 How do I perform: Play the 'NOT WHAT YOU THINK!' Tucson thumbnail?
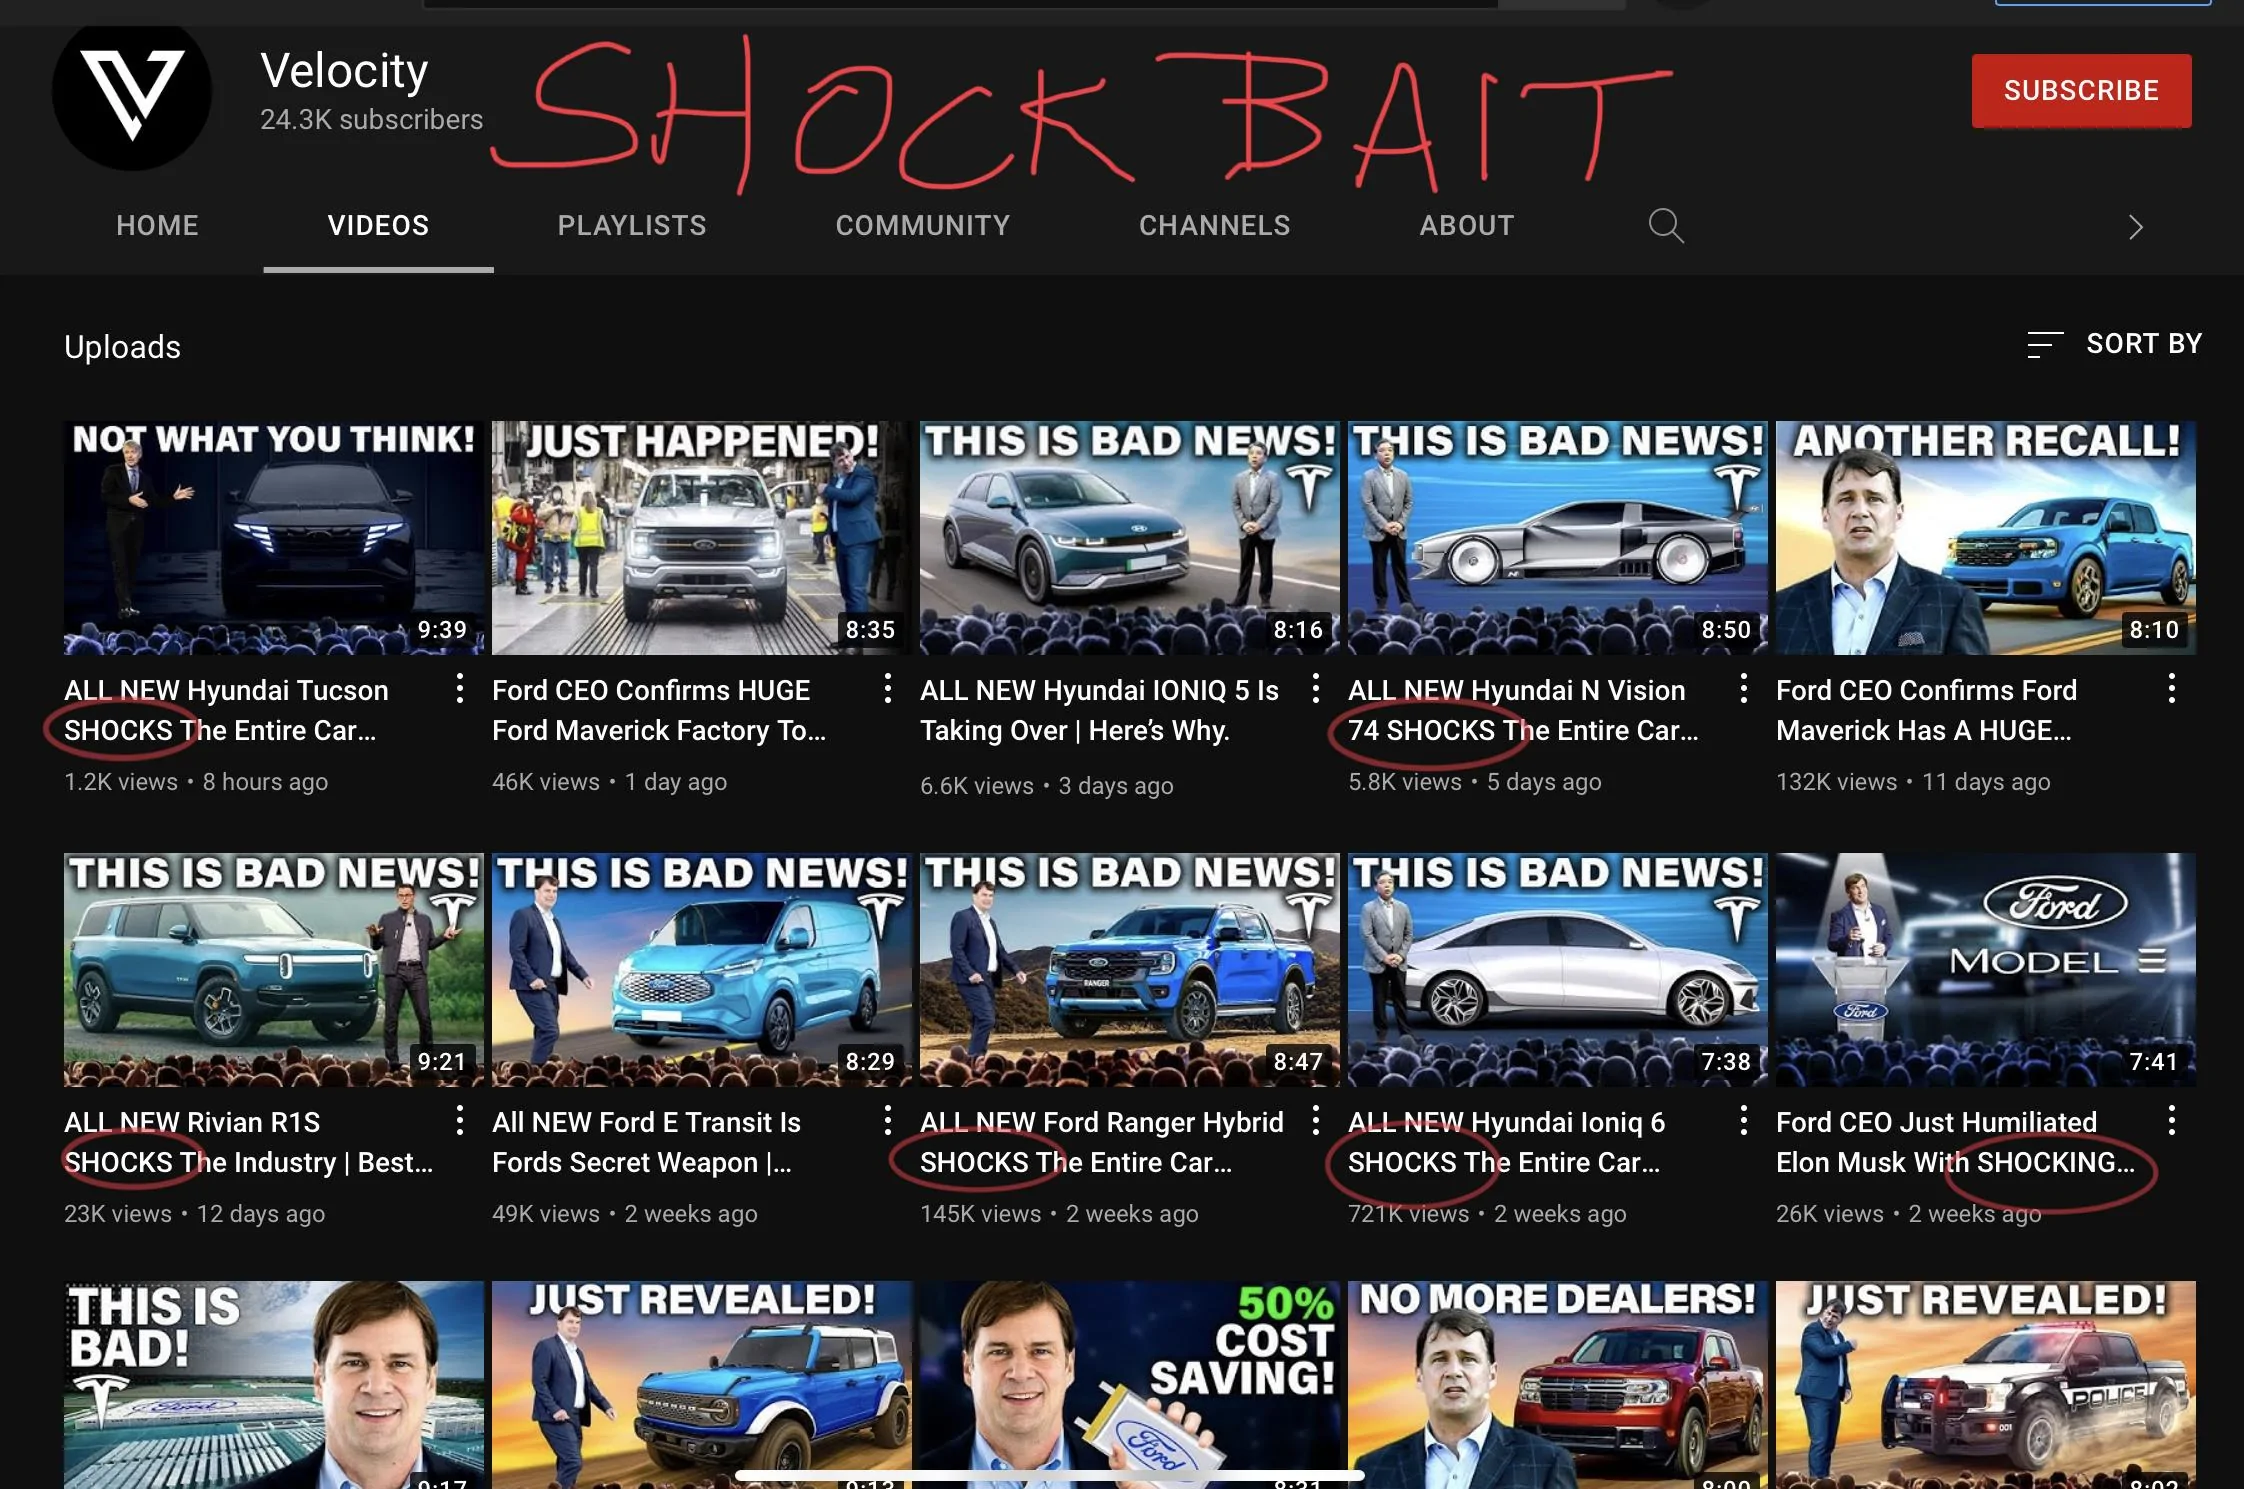[274, 538]
